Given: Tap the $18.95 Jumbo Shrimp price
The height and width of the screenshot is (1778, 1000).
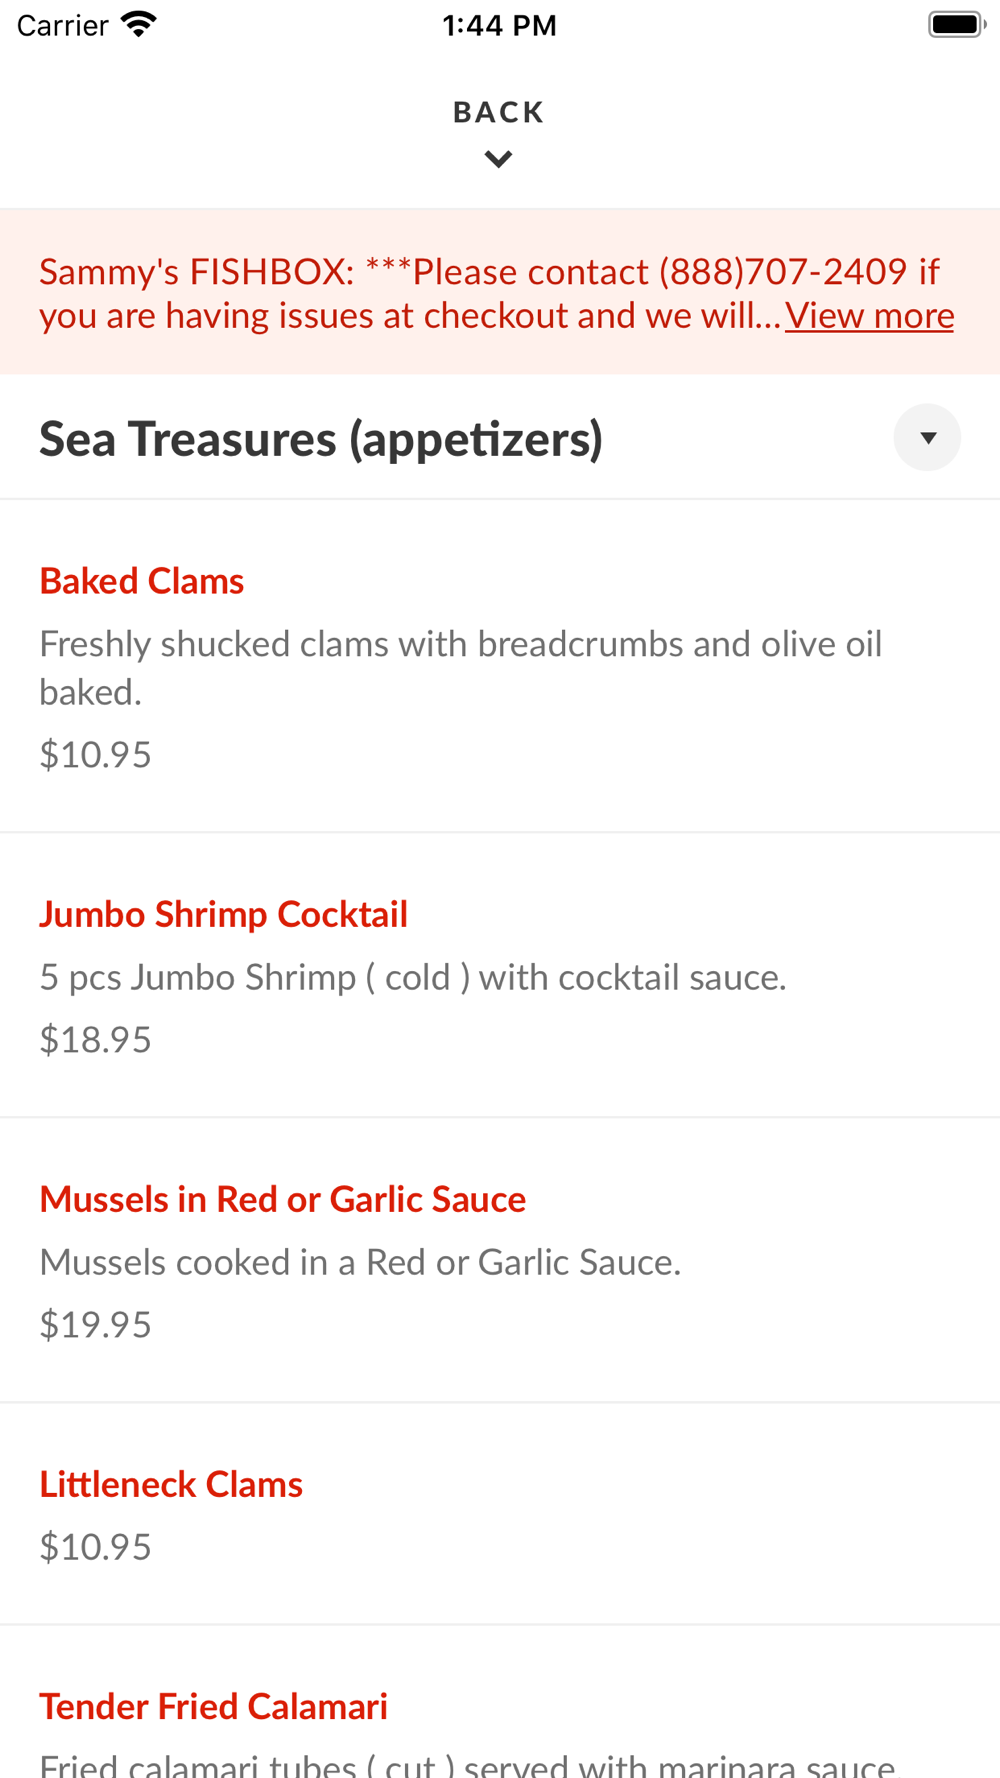Looking at the screenshot, I should click(x=96, y=1040).
